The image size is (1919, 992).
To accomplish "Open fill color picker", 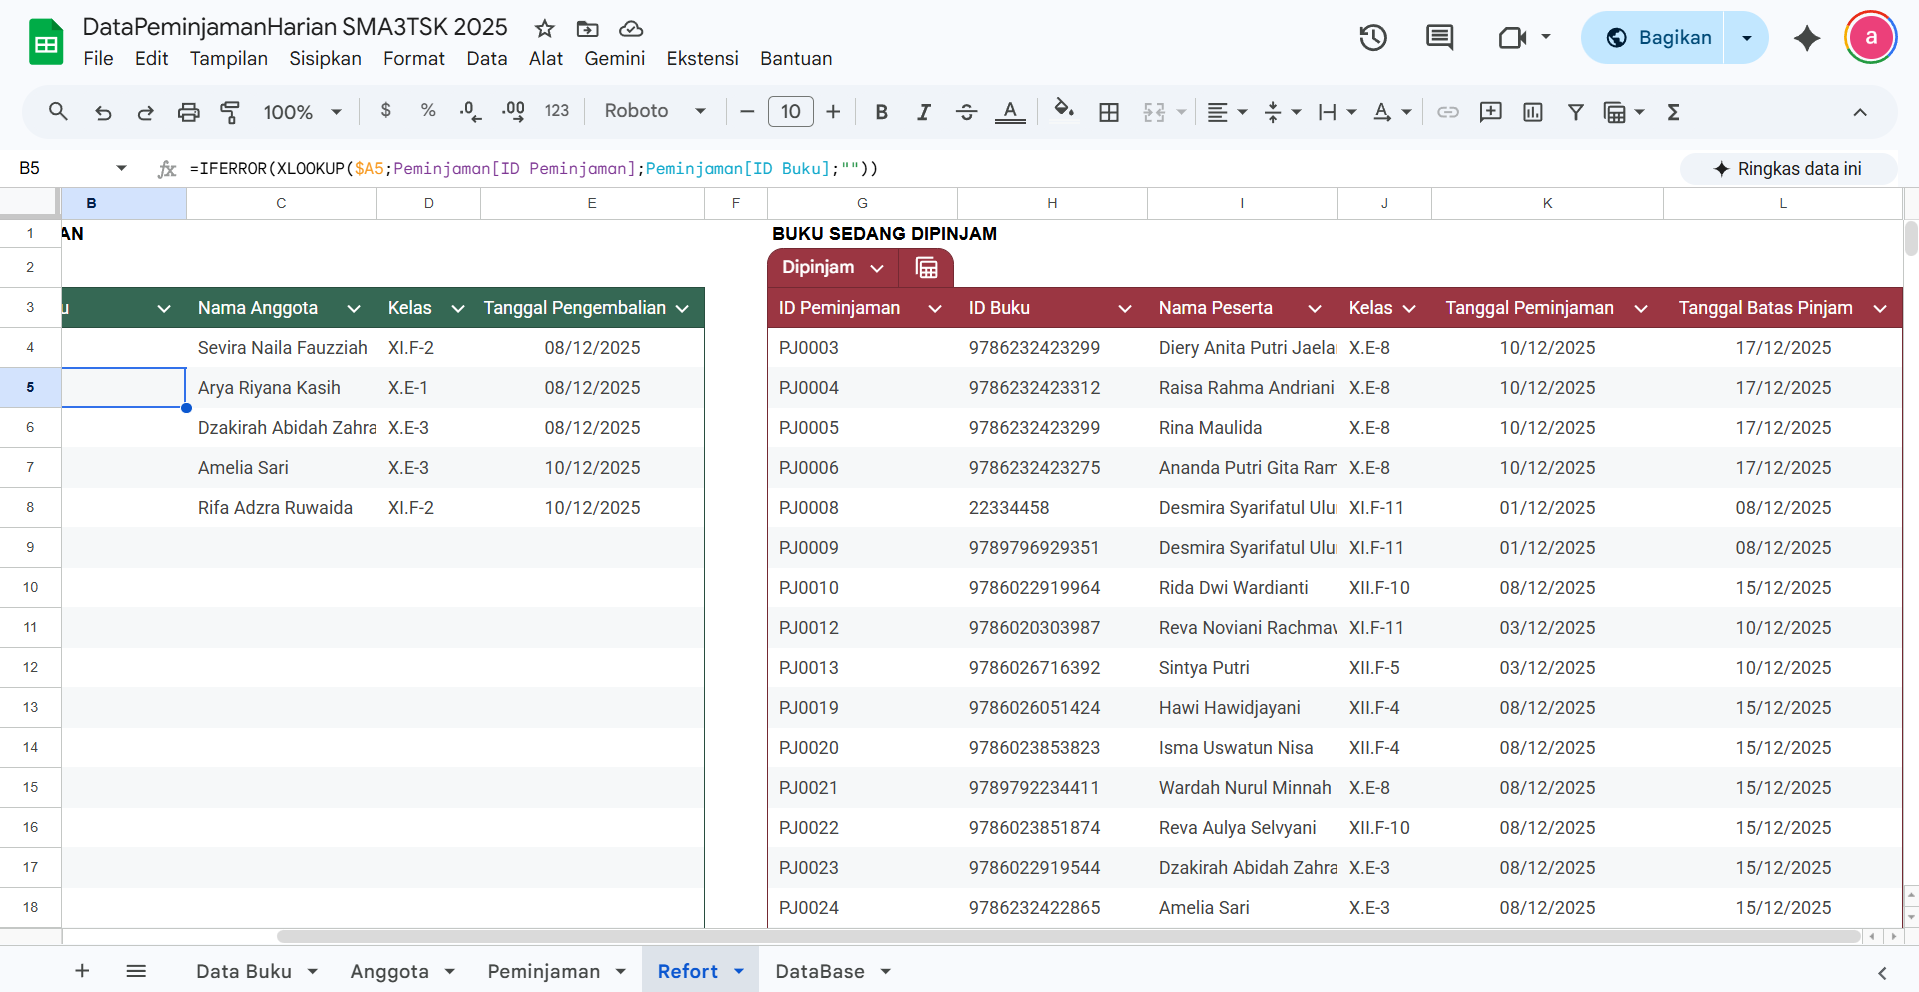I will point(1064,110).
